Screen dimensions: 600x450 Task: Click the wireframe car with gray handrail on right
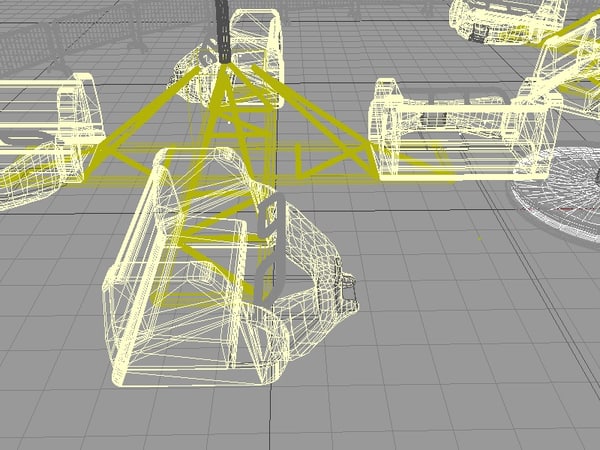[x=465, y=128]
